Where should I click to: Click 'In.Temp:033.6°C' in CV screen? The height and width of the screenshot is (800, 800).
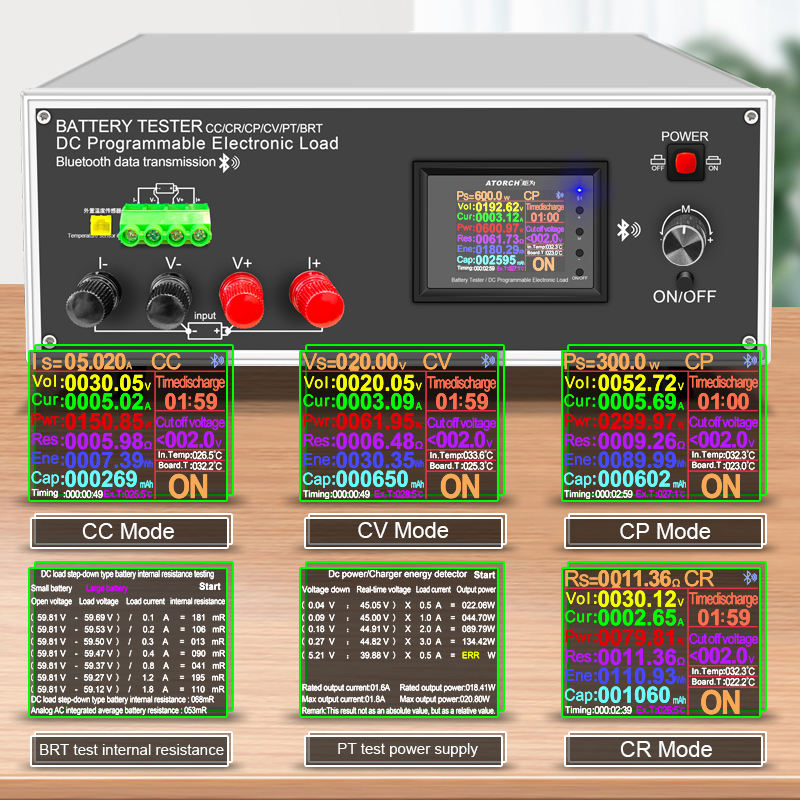point(461,455)
